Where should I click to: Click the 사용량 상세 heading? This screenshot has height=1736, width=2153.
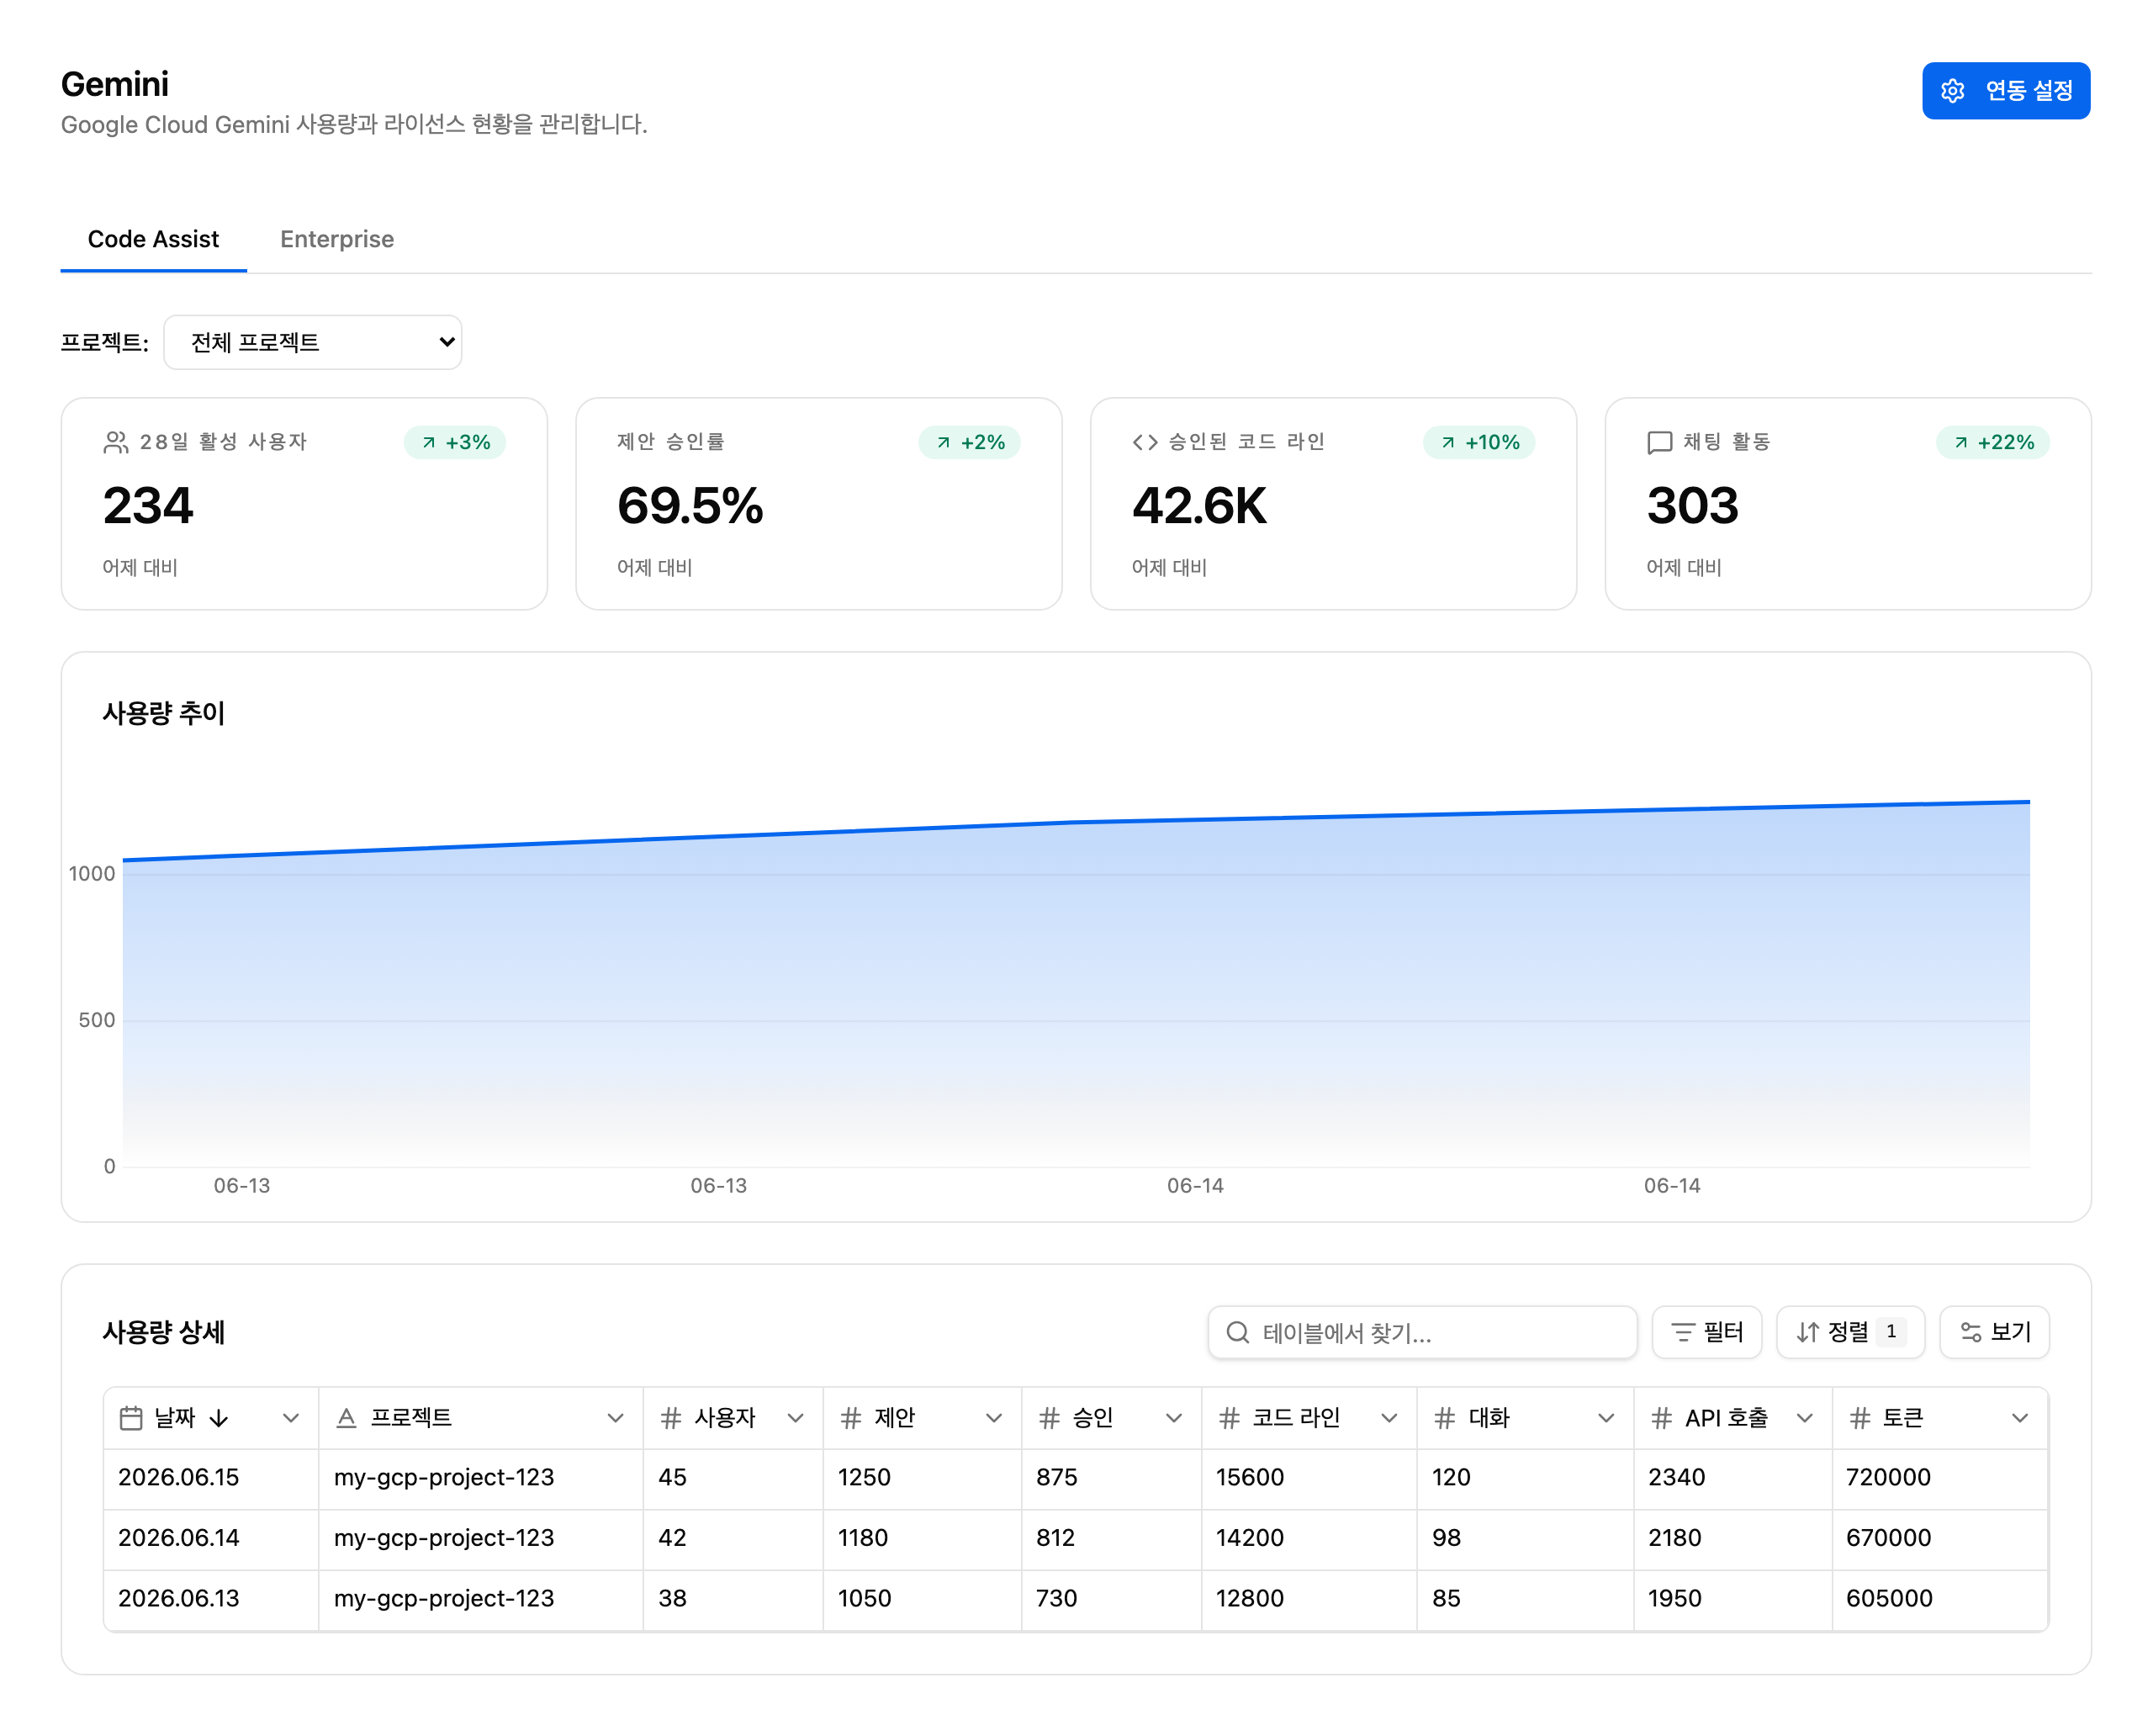(x=164, y=1332)
